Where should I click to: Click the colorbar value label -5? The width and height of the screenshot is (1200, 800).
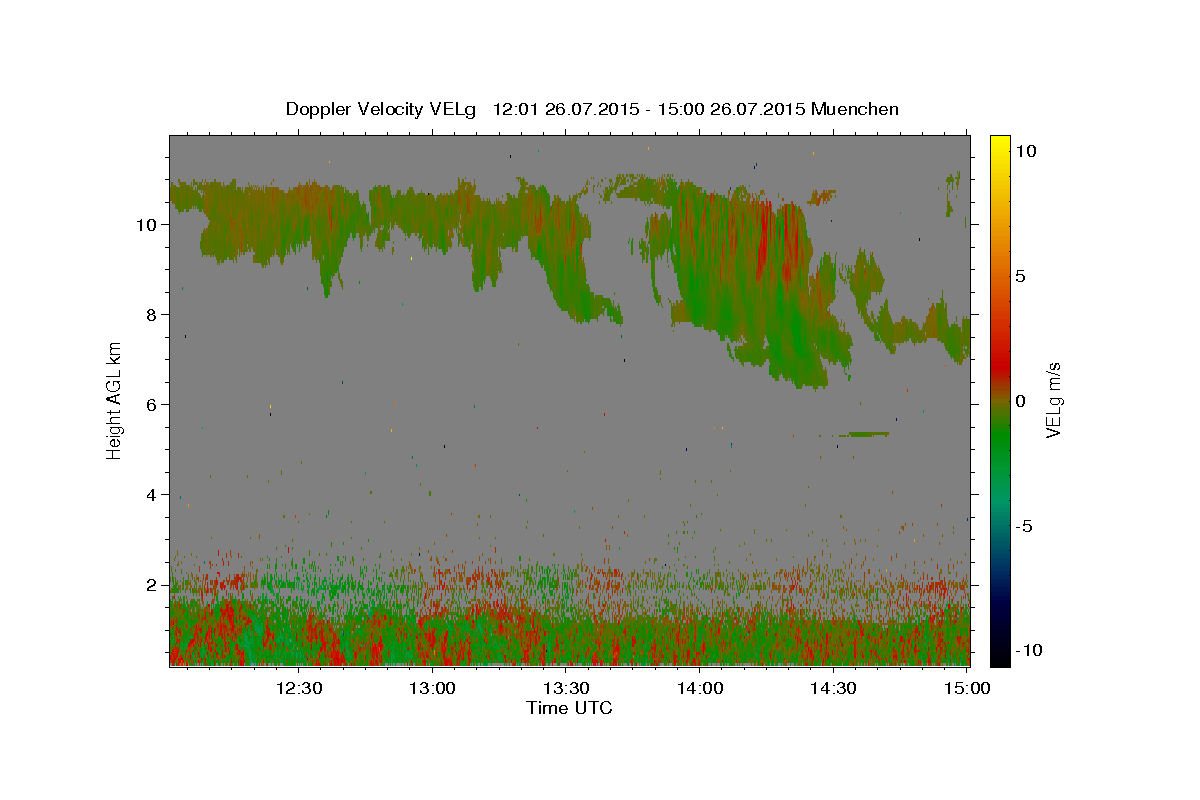click(1024, 526)
